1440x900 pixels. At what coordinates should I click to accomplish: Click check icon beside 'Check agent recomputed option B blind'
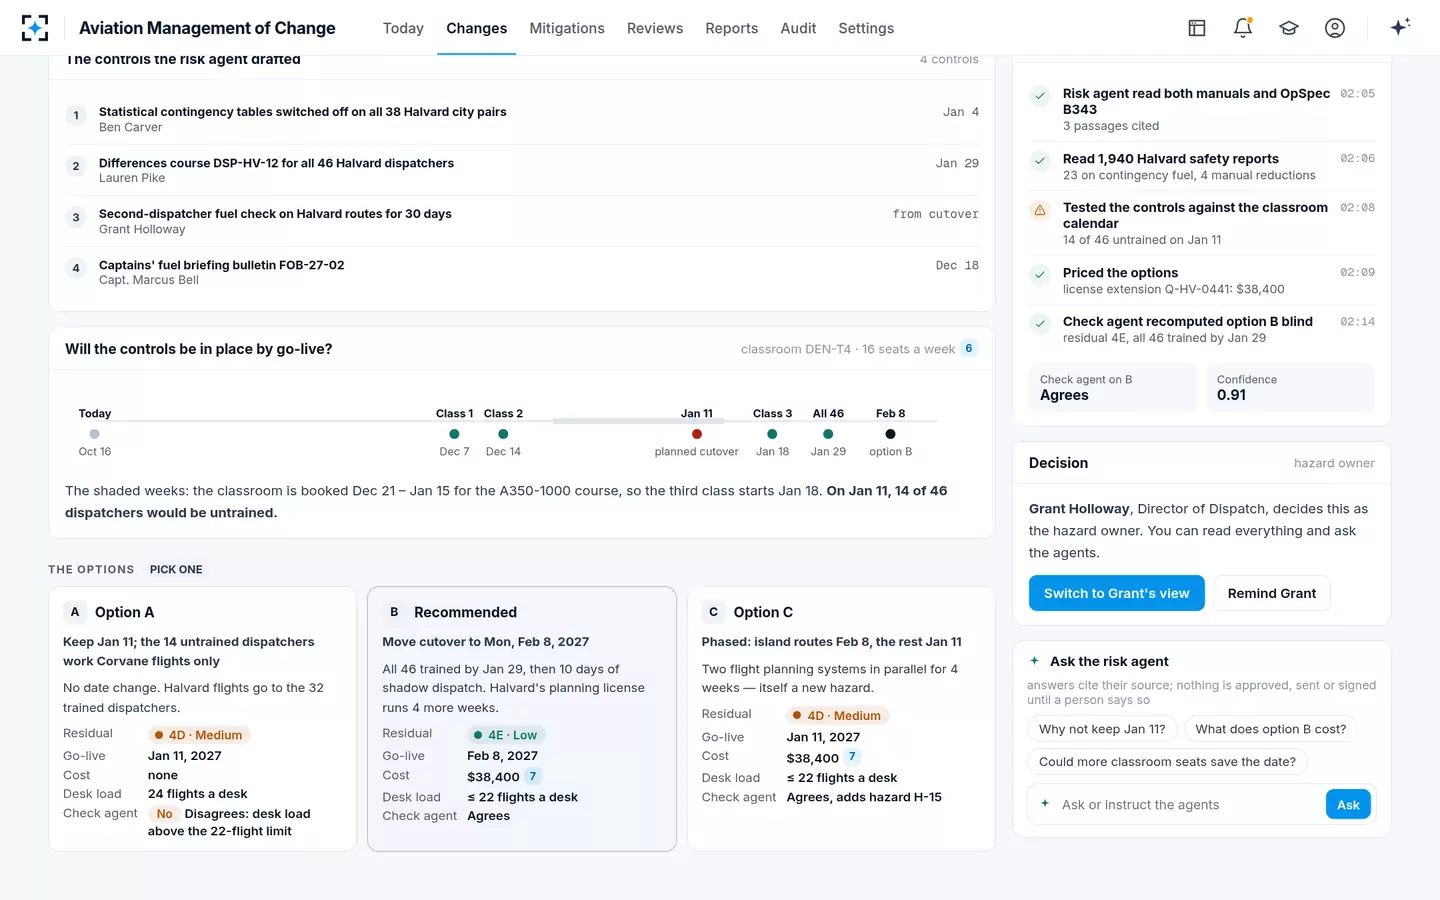click(x=1040, y=323)
